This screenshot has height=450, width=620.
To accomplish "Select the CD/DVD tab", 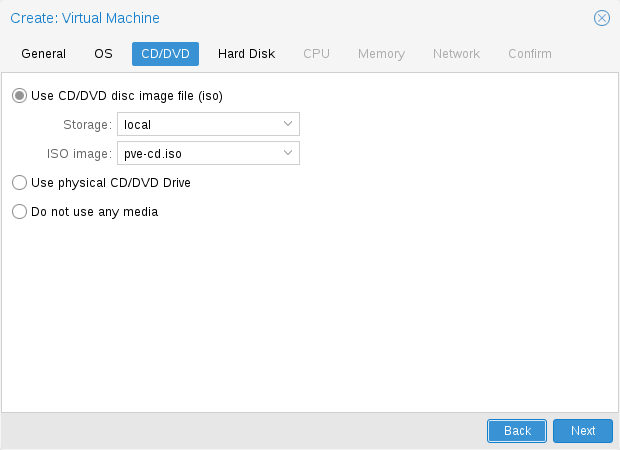I will pos(165,54).
